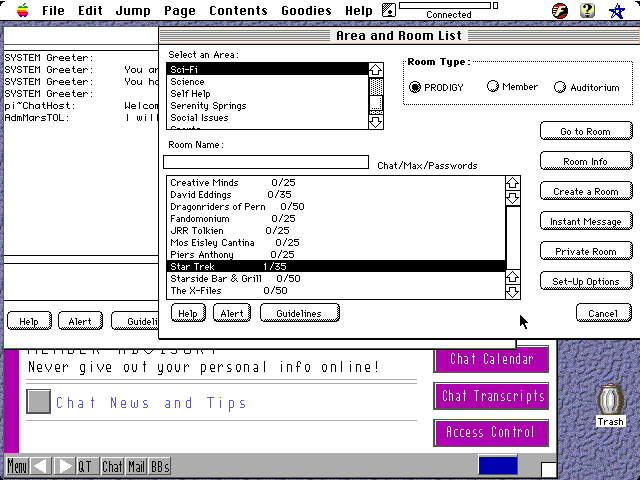Open Instant Message
642x480 pixels.
pyautogui.click(x=586, y=221)
